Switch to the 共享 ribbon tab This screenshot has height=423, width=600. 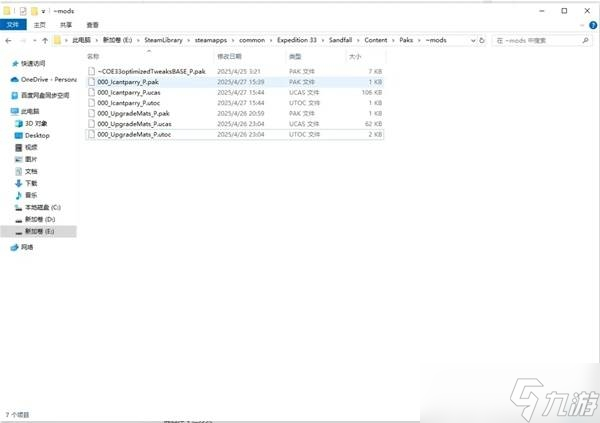pos(66,25)
